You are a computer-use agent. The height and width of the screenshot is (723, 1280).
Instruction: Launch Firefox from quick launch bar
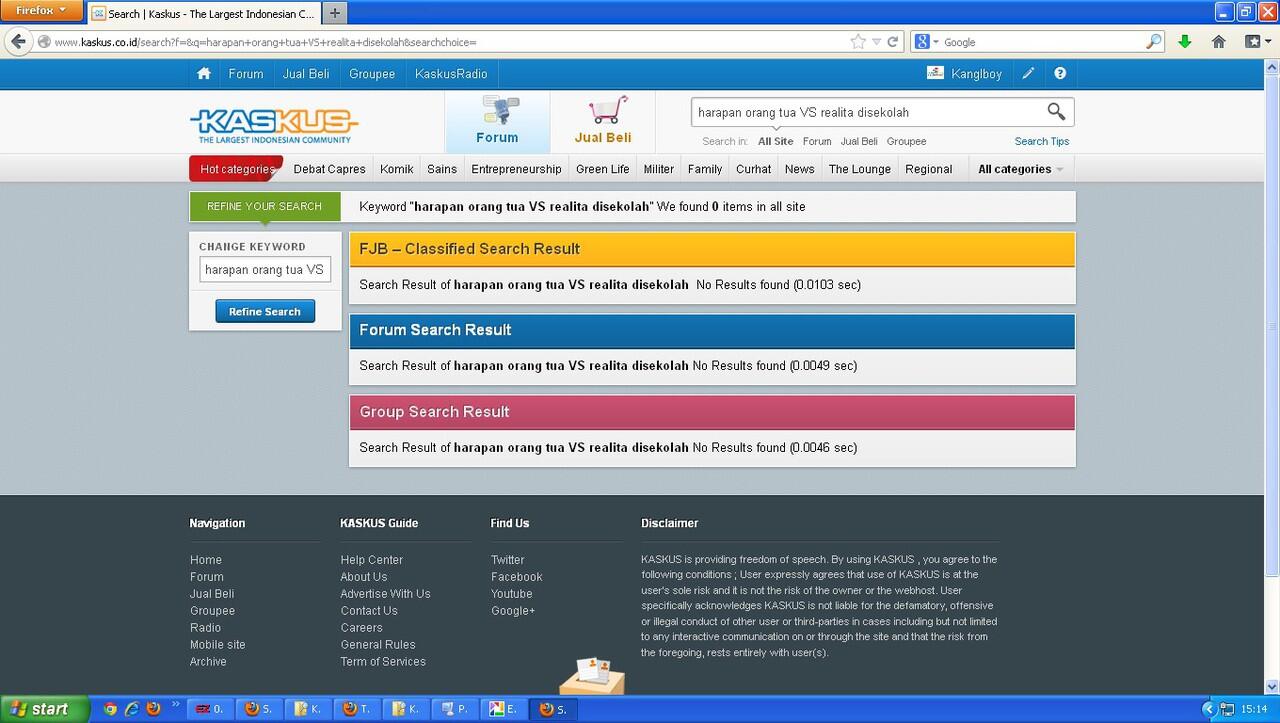(x=153, y=709)
